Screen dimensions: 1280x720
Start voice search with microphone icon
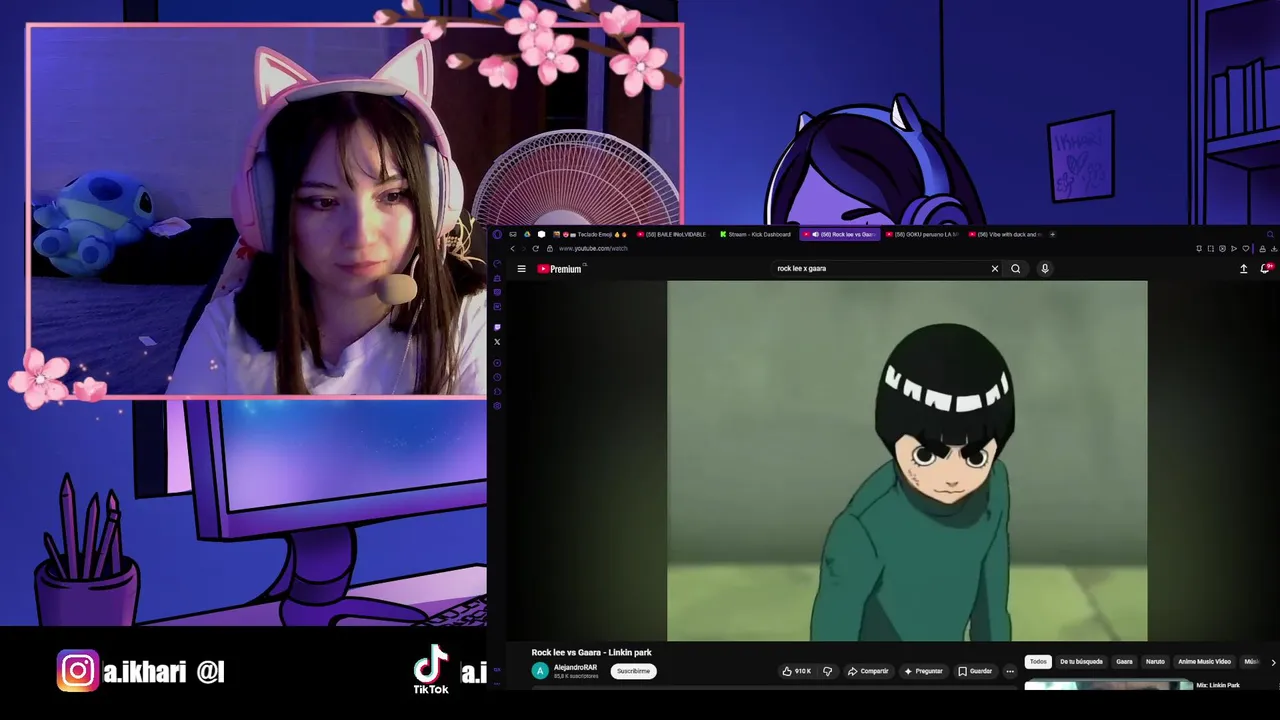pos(1045,269)
